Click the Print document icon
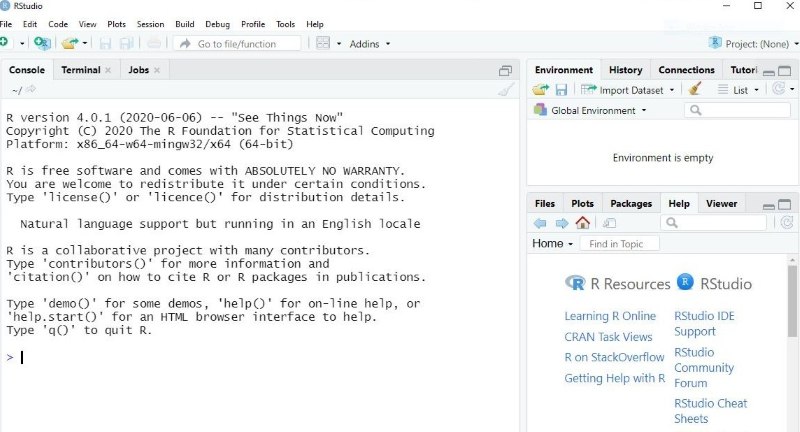The height and width of the screenshot is (432, 800). click(154, 43)
